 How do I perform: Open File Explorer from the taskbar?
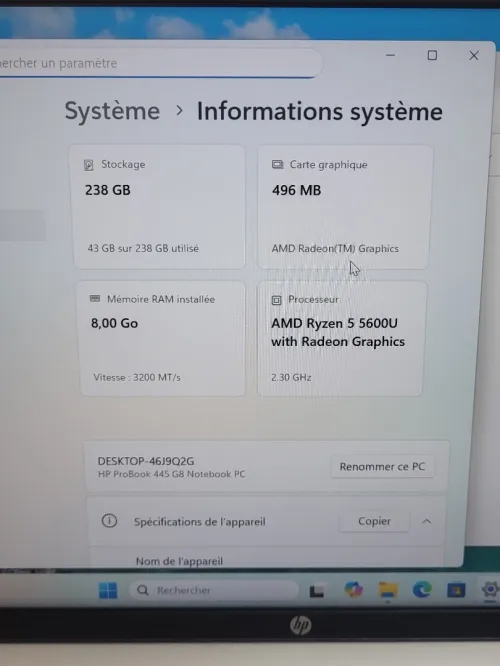click(388, 590)
